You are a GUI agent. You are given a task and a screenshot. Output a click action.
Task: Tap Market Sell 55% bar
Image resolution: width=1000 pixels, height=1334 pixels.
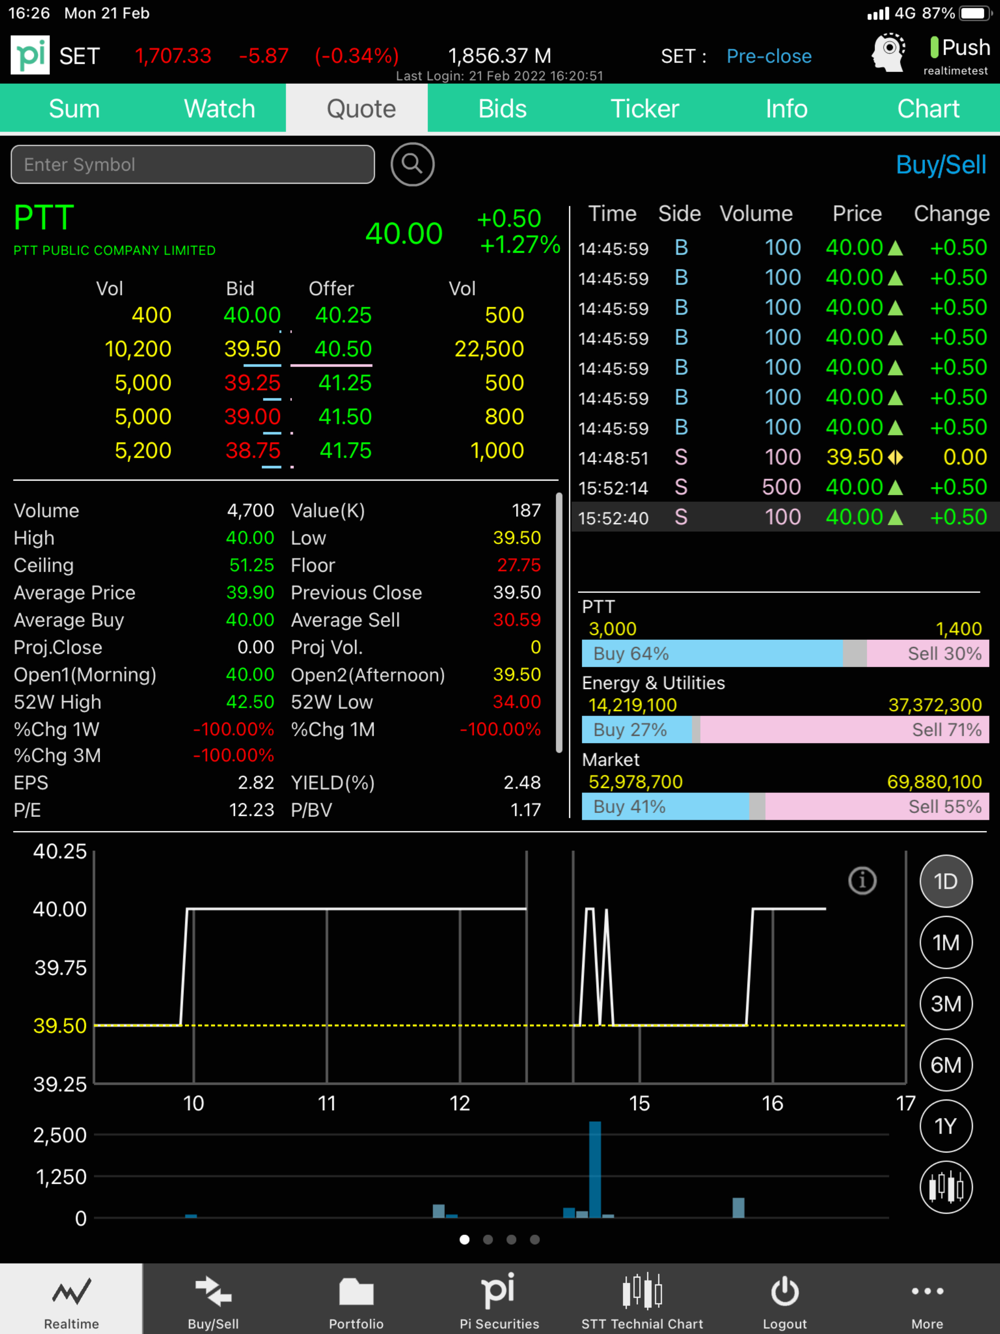tap(876, 806)
